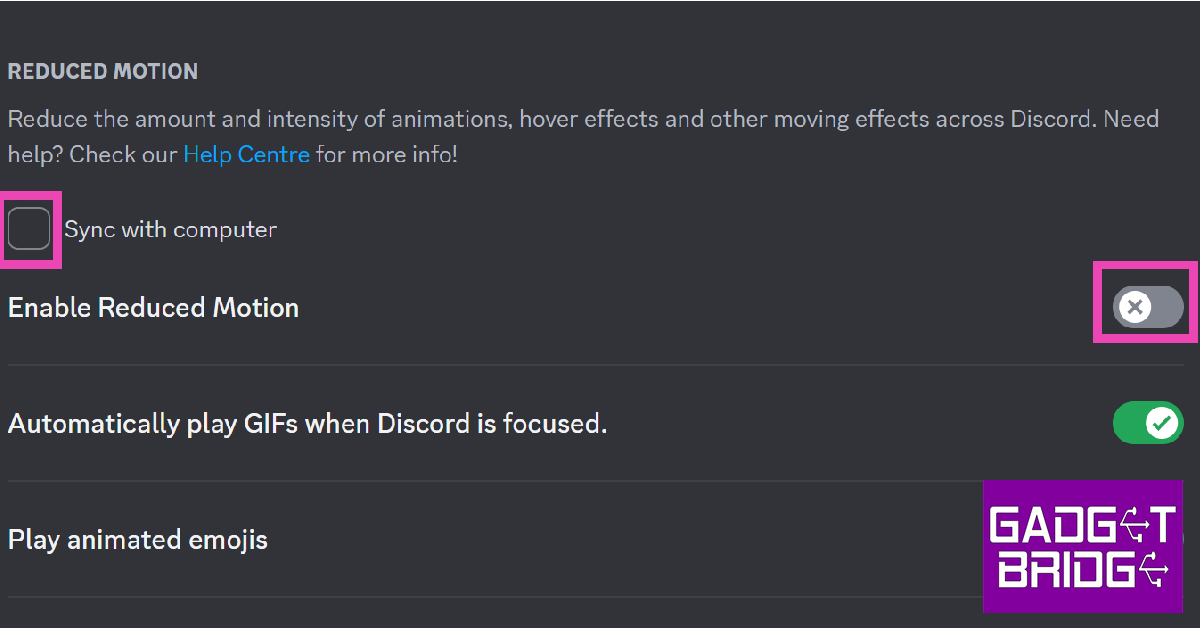This screenshot has height=628, width=1200.
Task: Click the Sync with computer label text
Action: 170,229
